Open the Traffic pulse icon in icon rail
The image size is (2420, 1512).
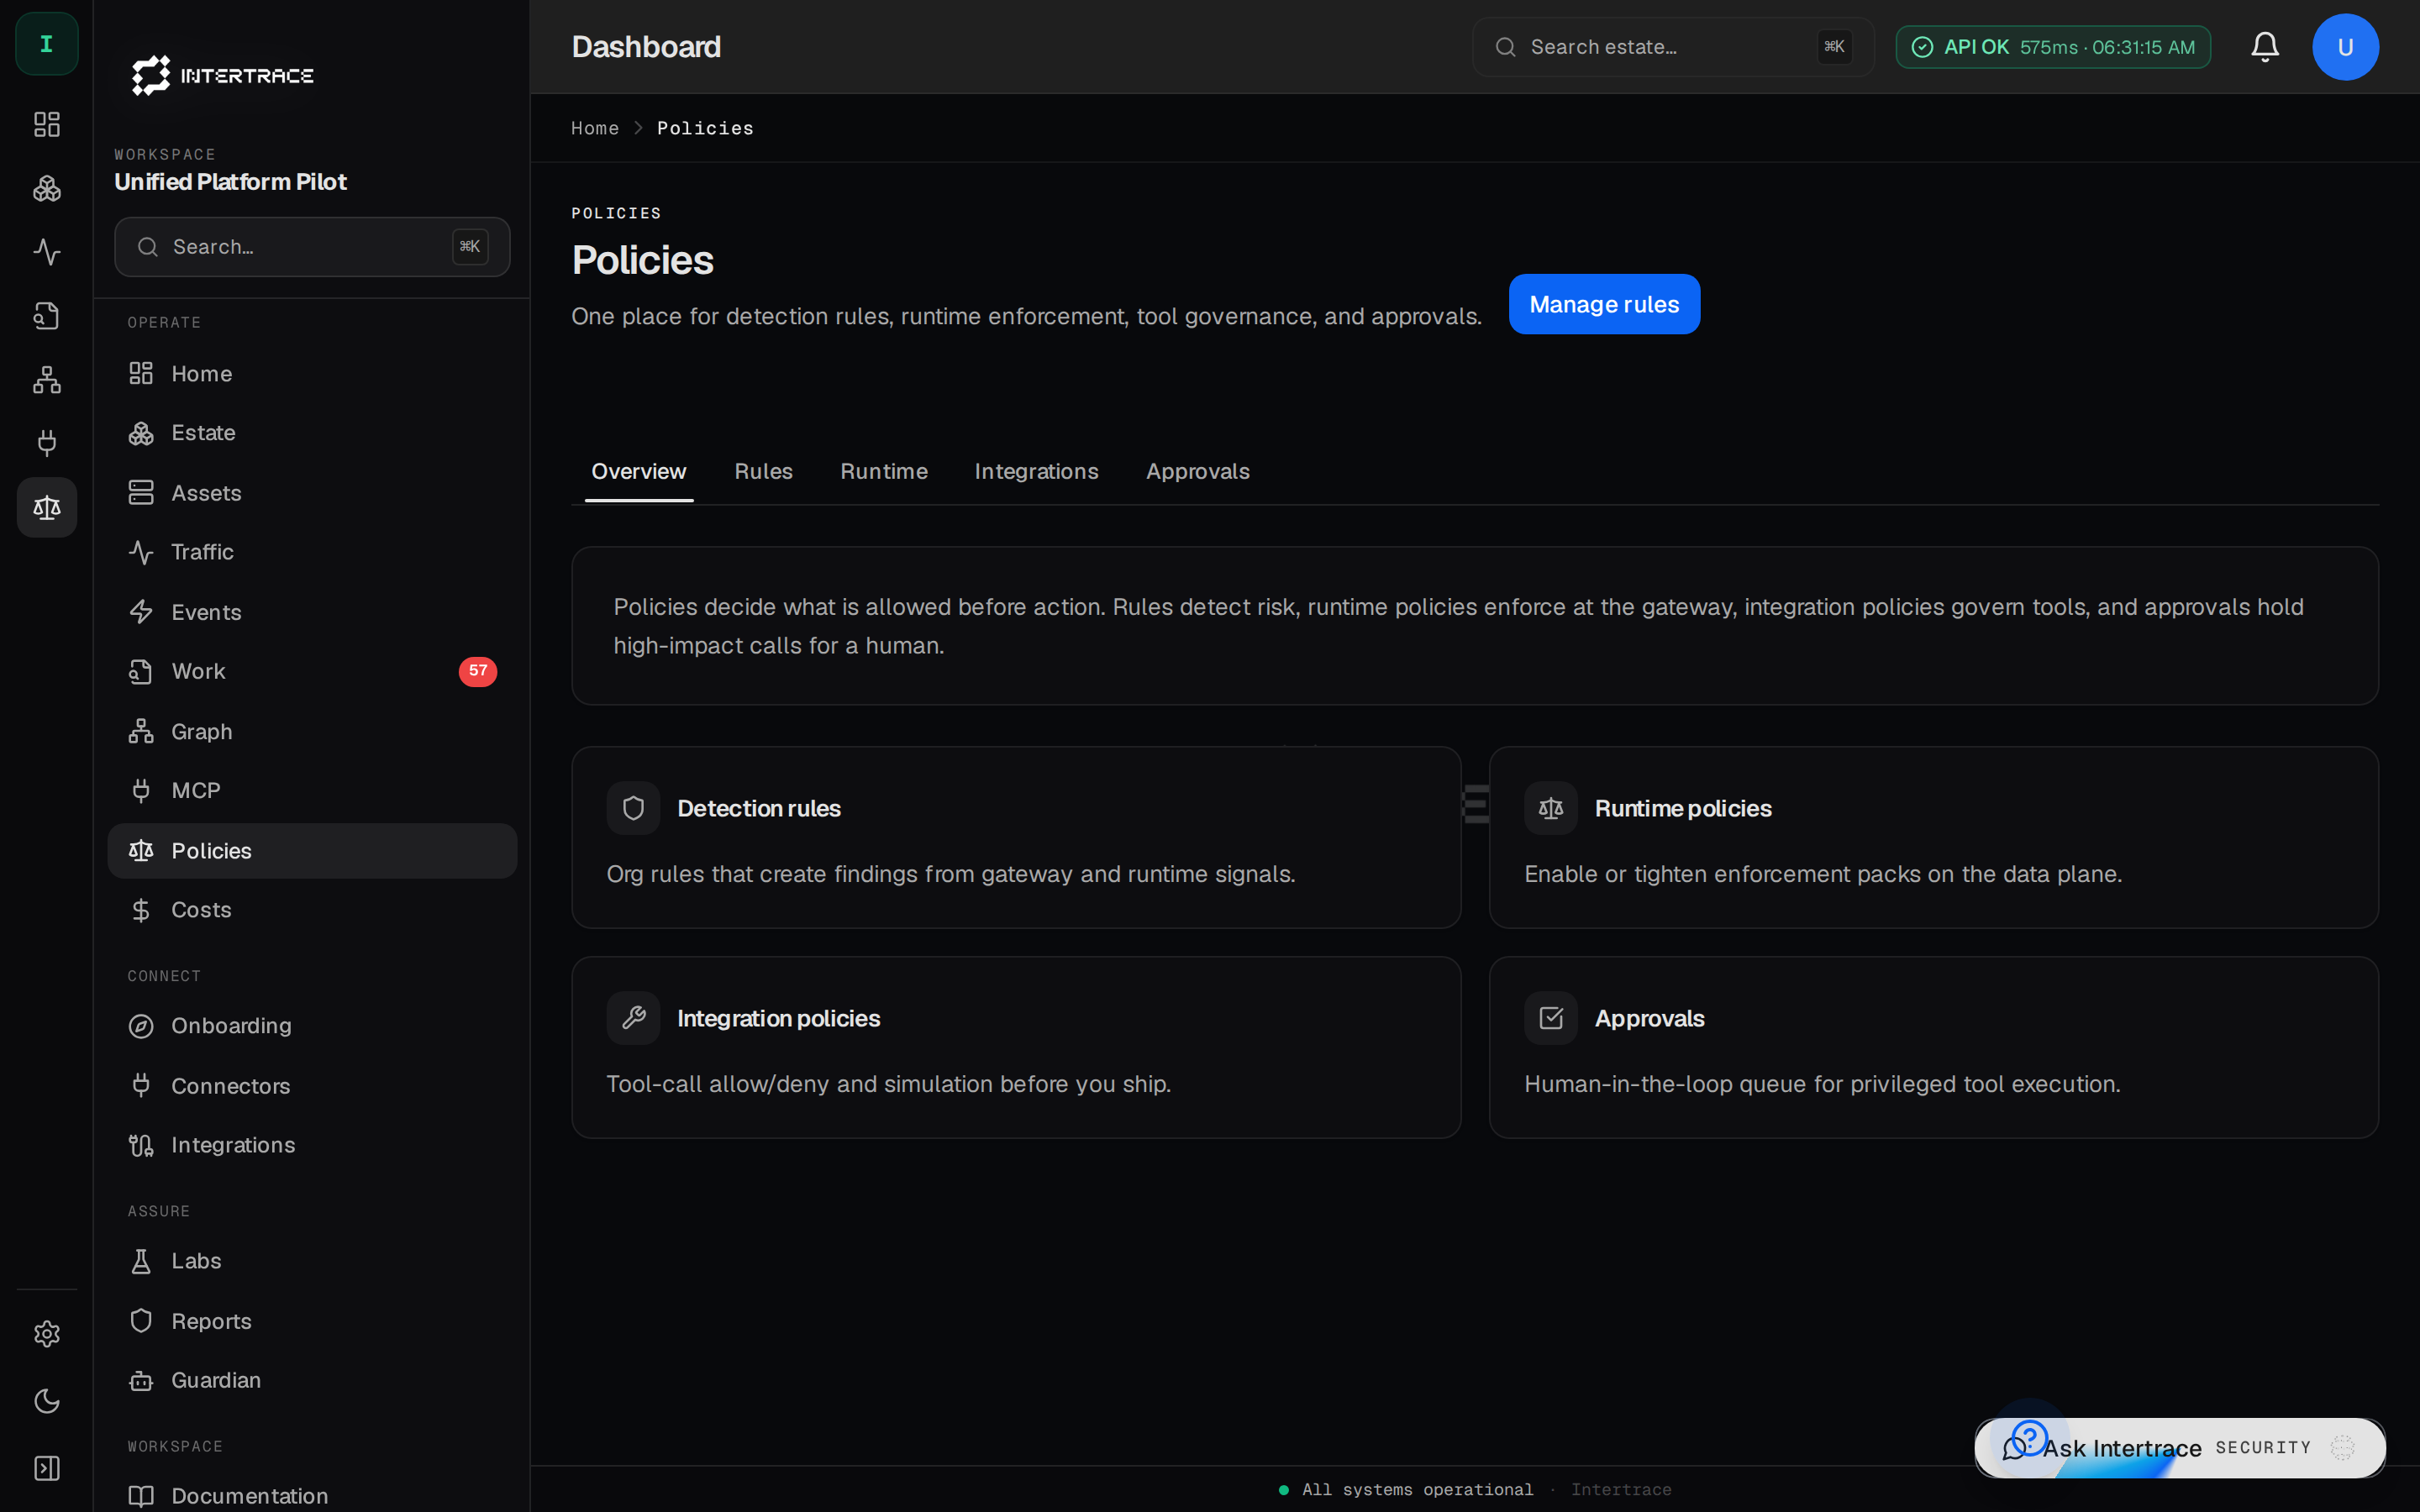[x=47, y=252]
